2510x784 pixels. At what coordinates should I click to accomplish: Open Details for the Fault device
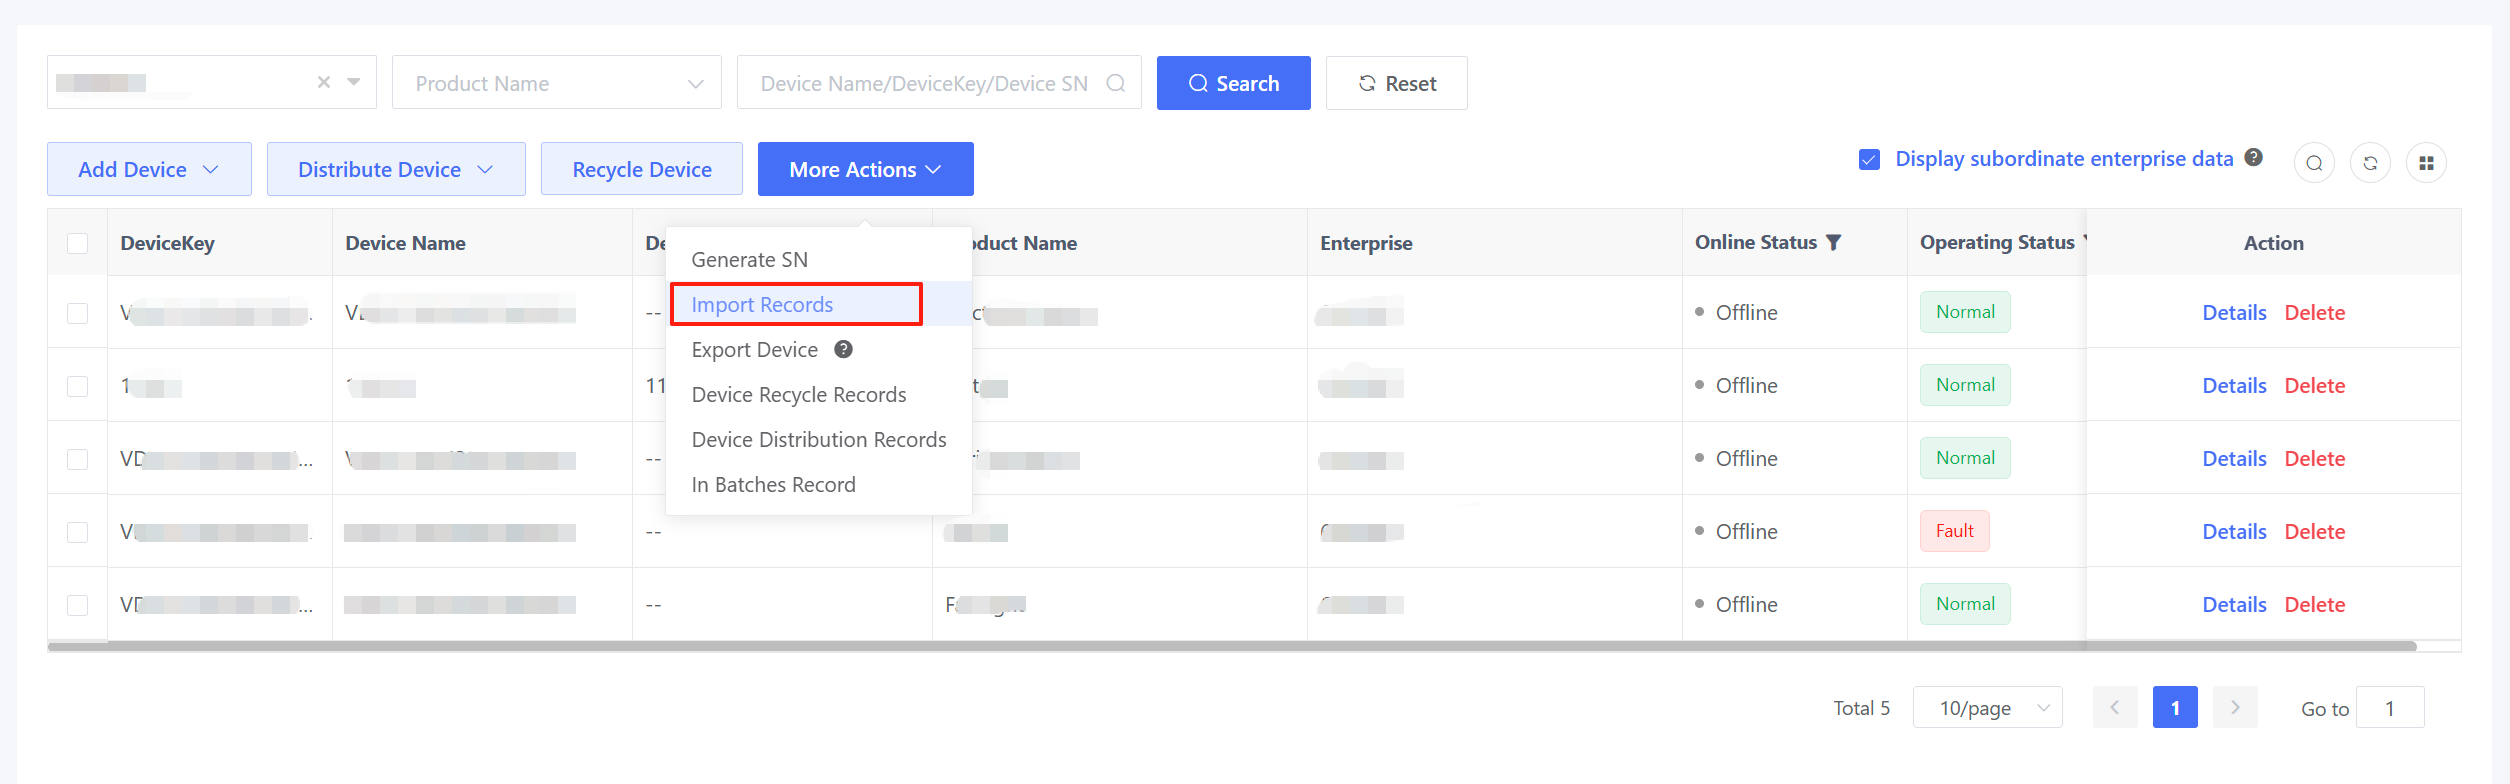tap(2234, 531)
